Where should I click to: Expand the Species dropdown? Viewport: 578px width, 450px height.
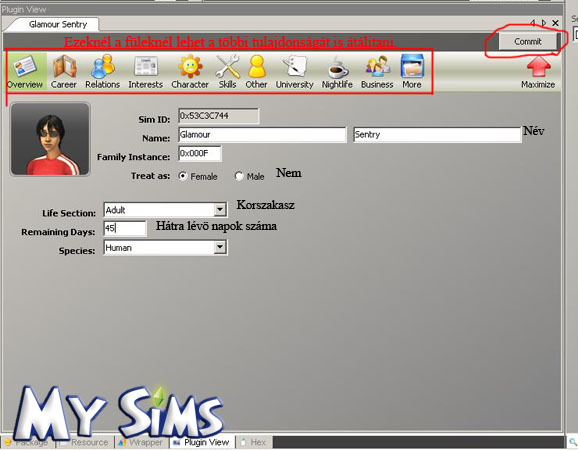click(220, 247)
